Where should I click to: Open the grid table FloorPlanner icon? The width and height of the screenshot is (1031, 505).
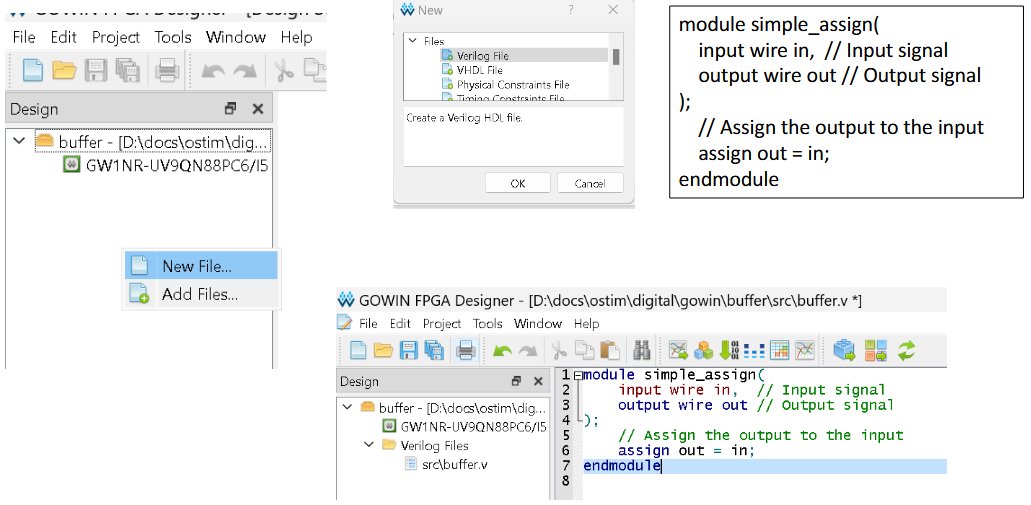(779, 350)
